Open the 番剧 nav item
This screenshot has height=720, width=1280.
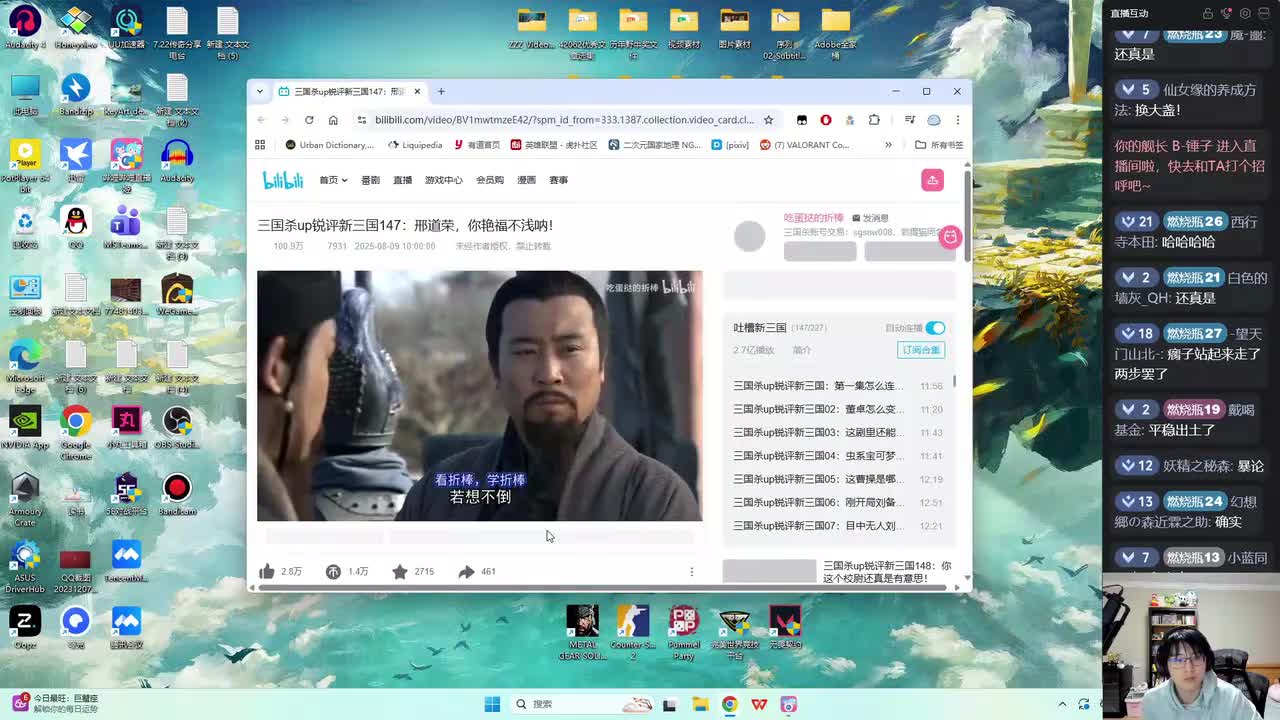pyautogui.click(x=370, y=180)
